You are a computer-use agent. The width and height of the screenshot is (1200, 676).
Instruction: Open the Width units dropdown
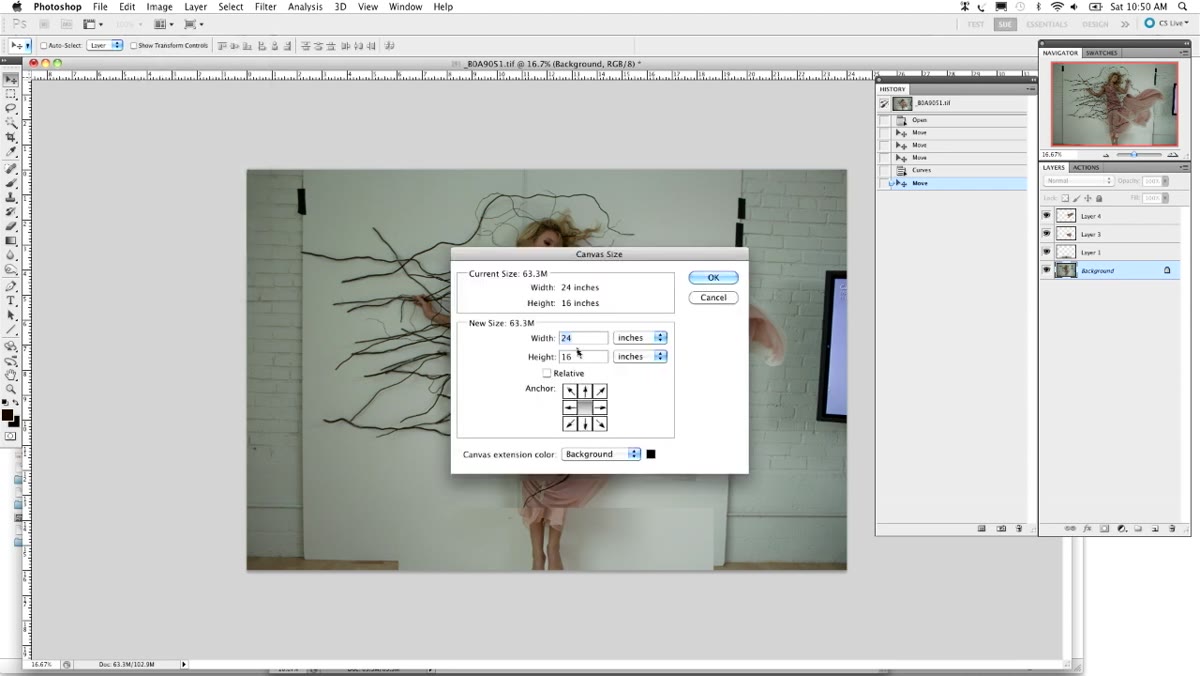(x=640, y=338)
